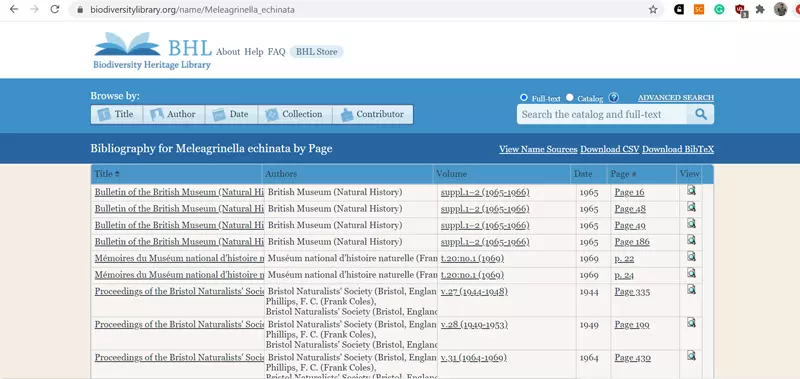View page icon for Page 49 row
The width and height of the screenshot is (800, 379).
(691, 223)
